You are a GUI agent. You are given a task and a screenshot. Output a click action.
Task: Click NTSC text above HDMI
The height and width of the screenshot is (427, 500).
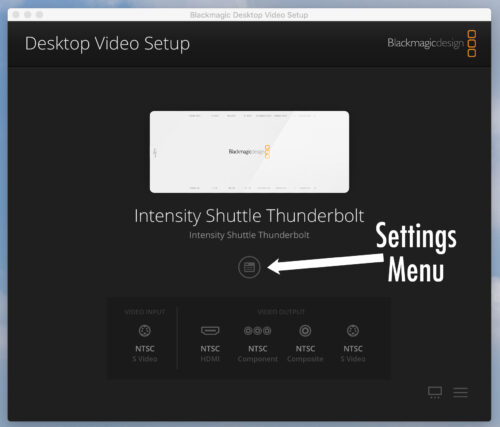coord(210,349)
